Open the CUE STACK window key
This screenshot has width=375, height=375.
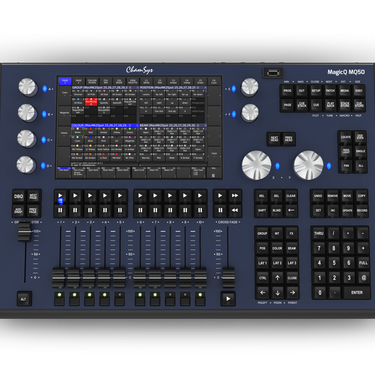302,105
